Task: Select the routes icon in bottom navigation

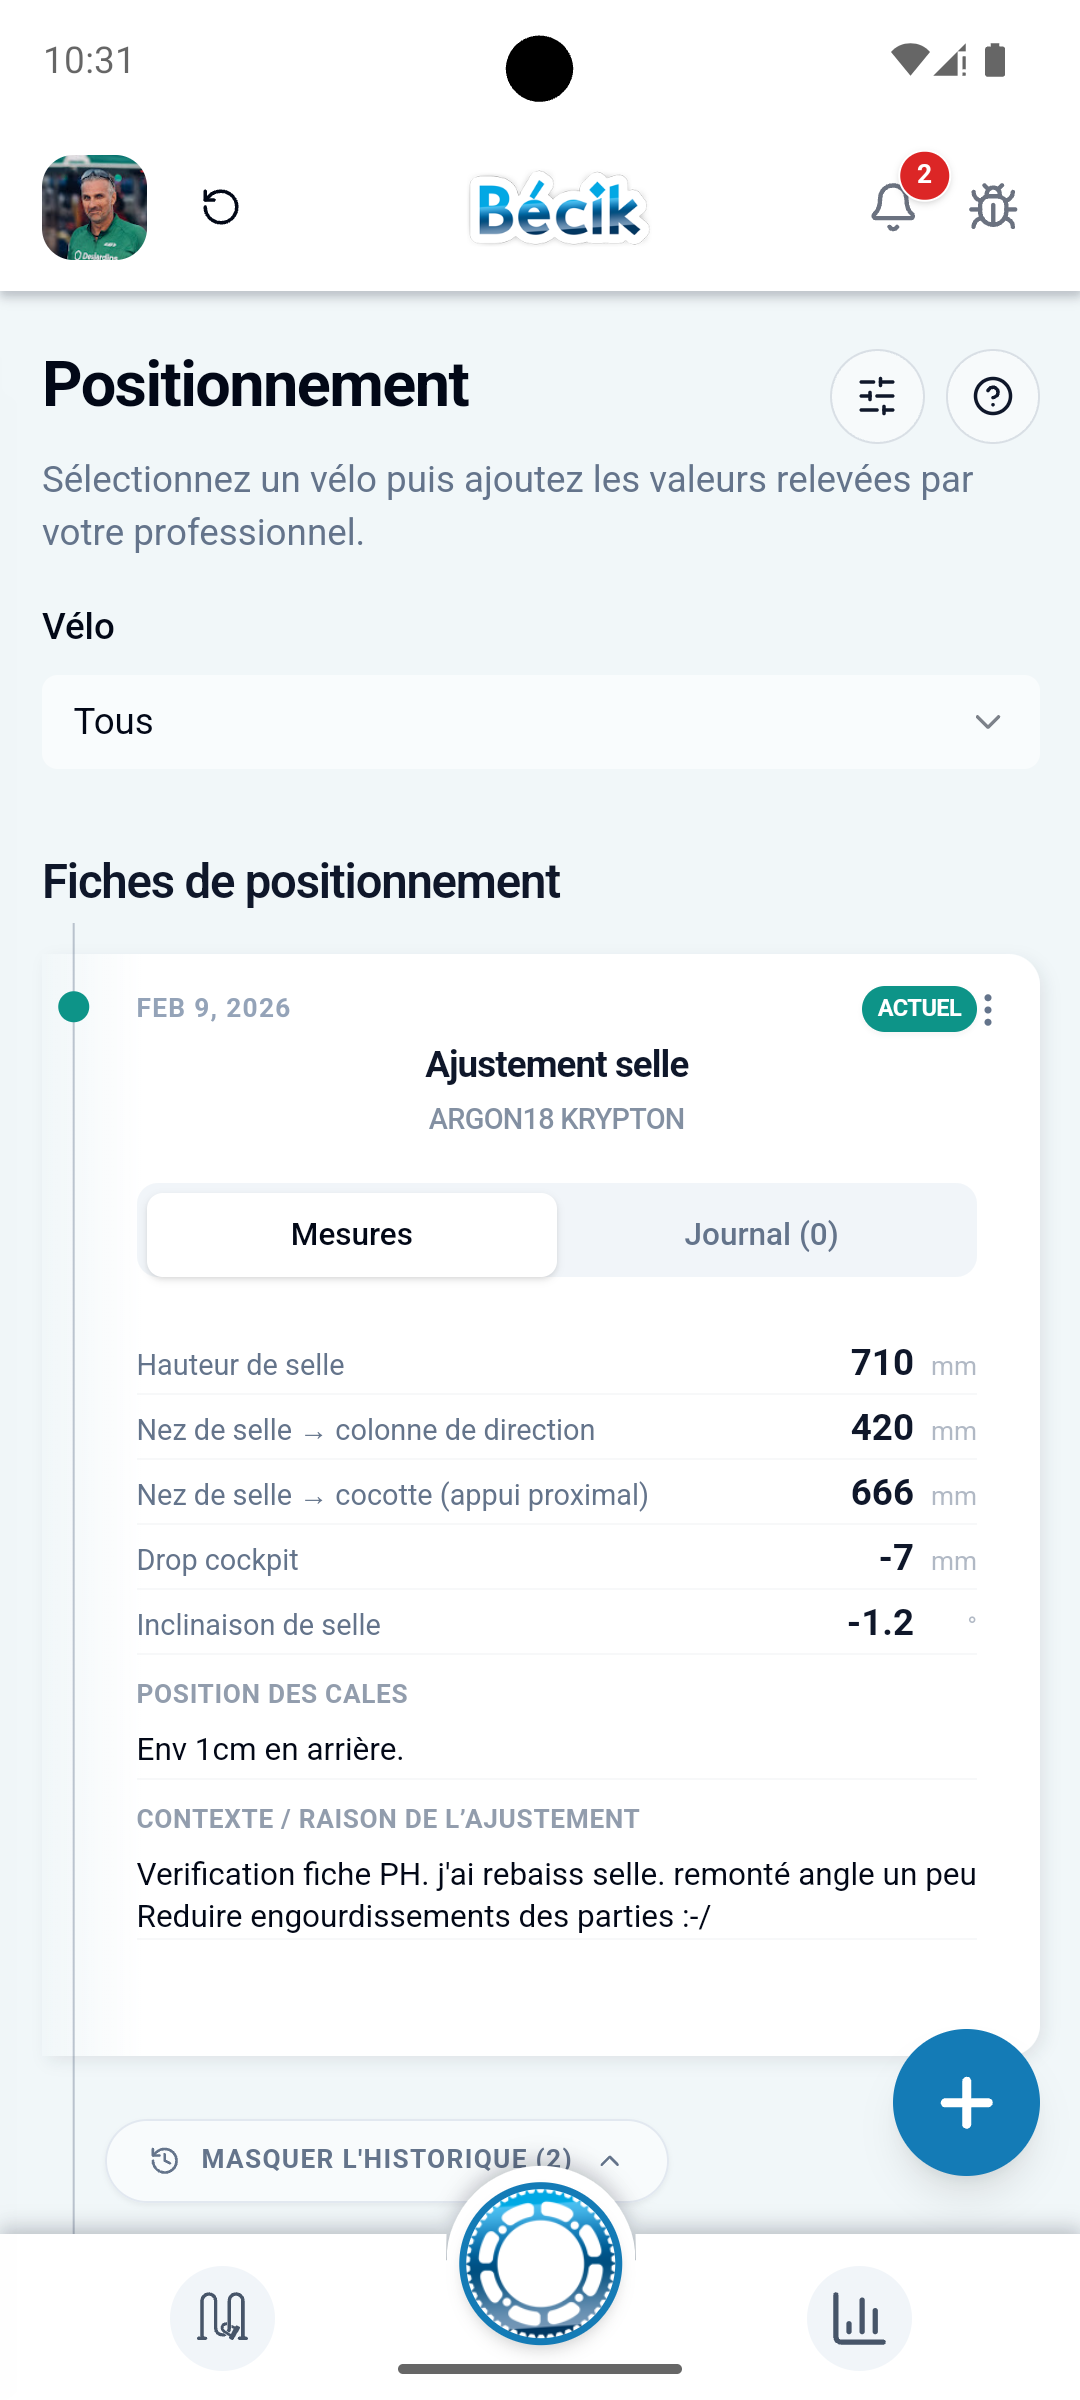Action: click(x=222, y=2318)
